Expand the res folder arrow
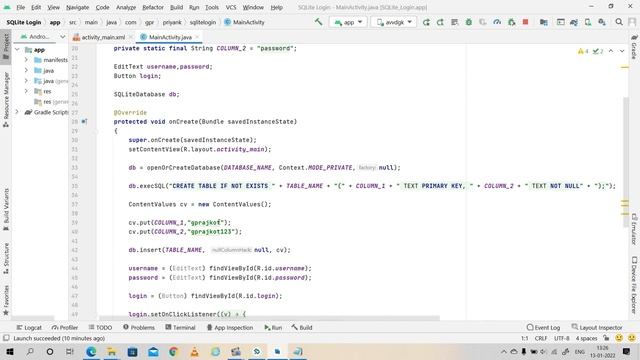 point(27,91)
